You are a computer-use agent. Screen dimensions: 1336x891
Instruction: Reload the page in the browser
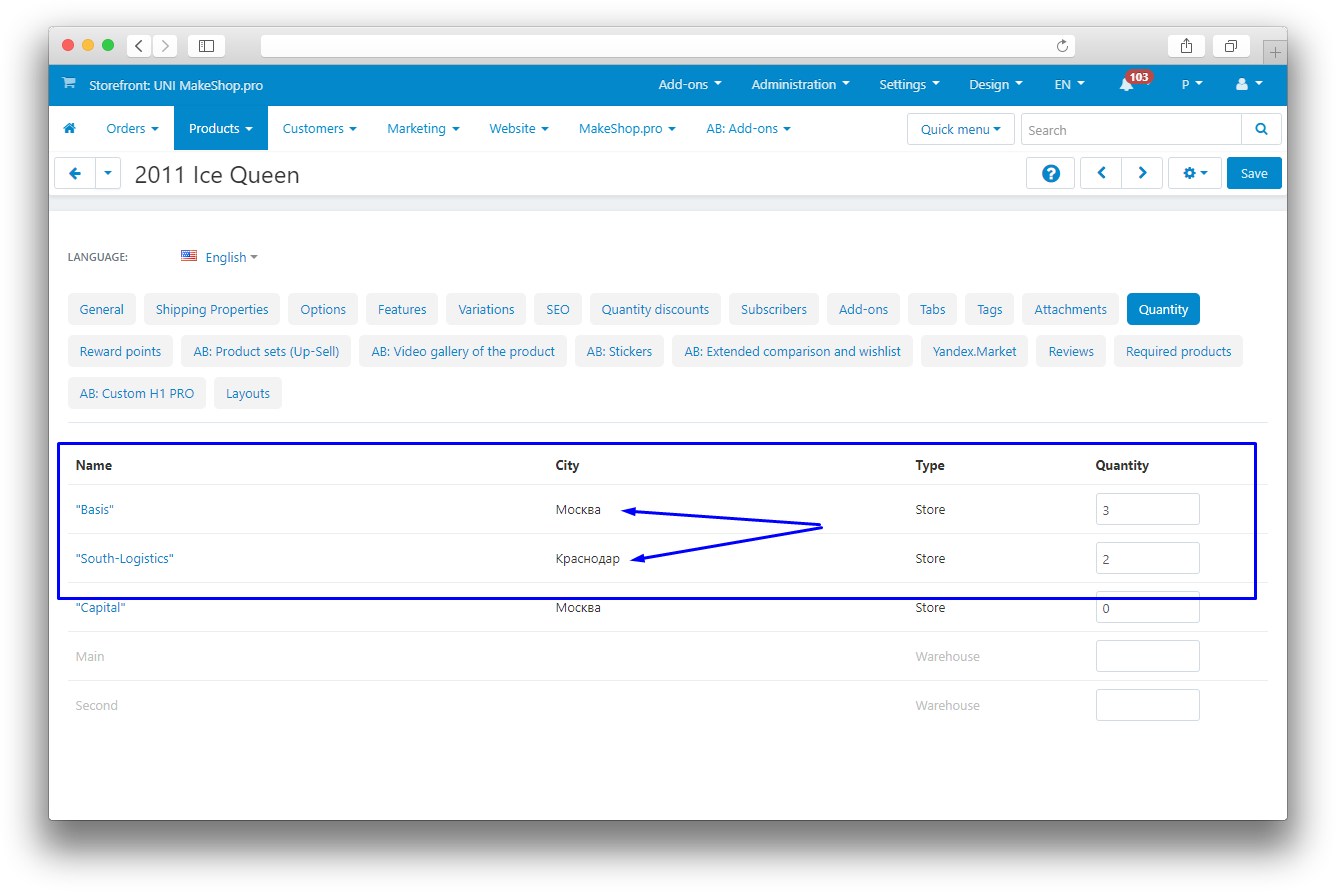point(1062,46)
